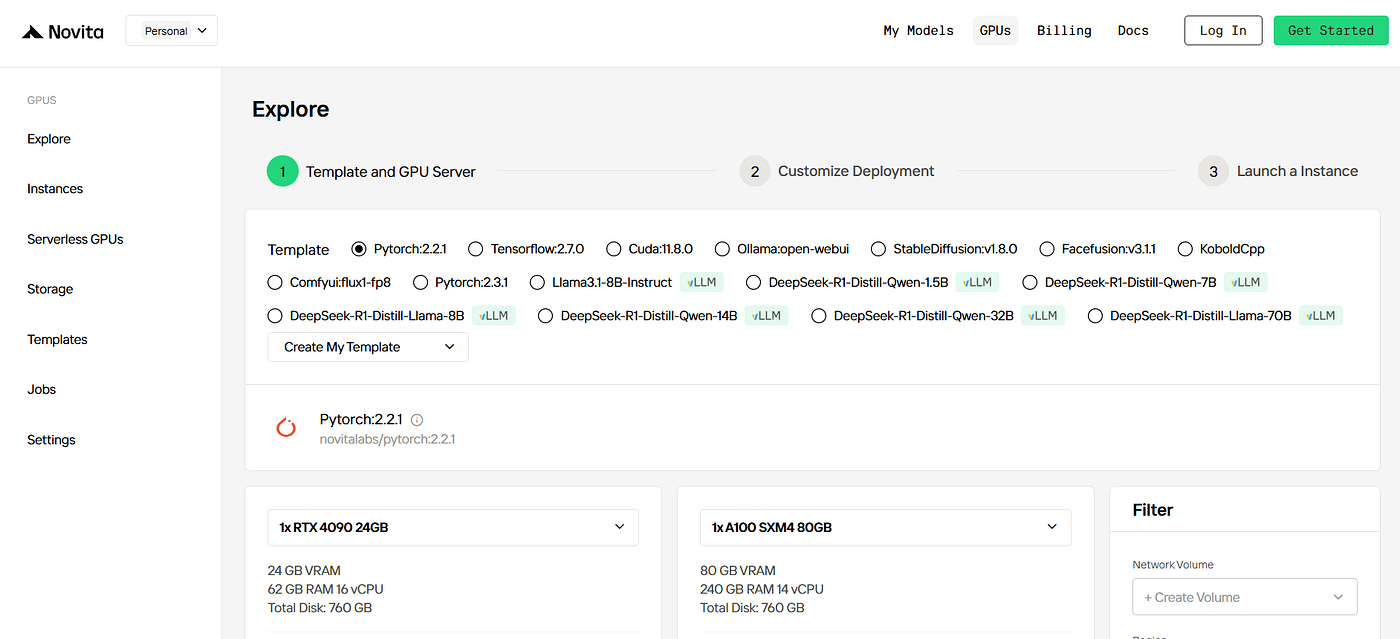The image size is (1400, 639).
Task: Click the 24 GB VRAM spec text
Action: click(304, 571)
